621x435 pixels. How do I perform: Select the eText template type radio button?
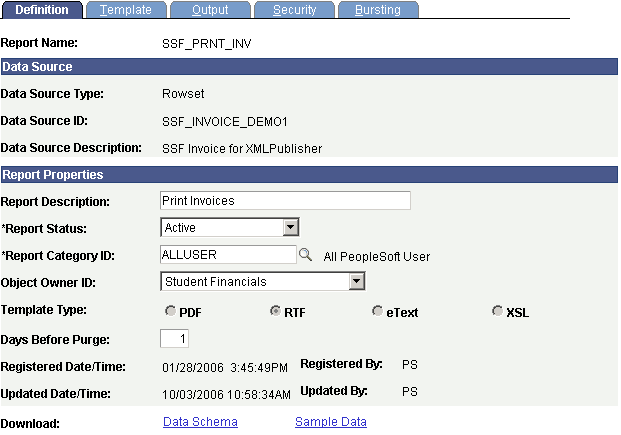click(x=377, y=311)
